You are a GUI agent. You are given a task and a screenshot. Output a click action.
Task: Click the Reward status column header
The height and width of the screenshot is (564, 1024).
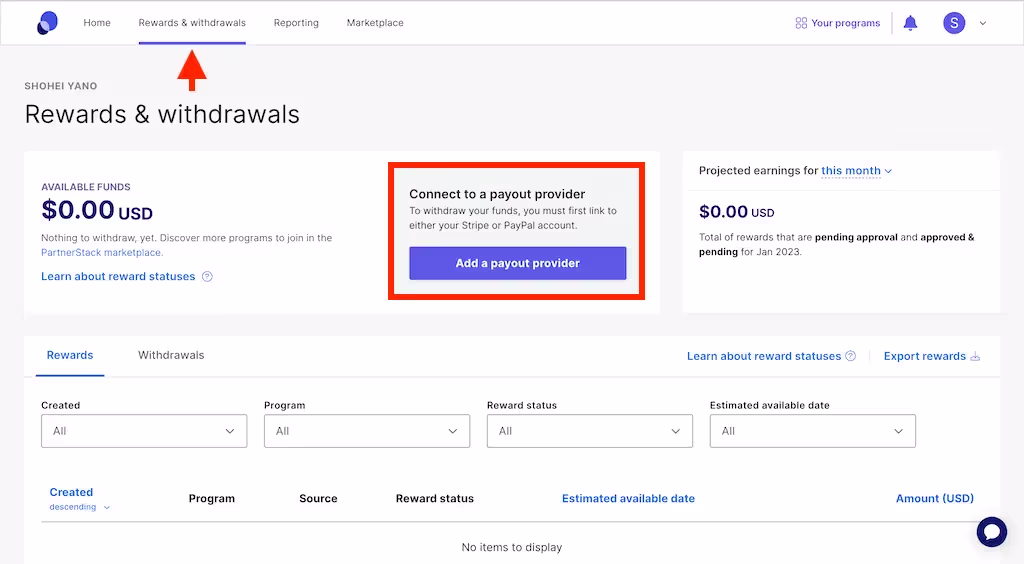435,498
